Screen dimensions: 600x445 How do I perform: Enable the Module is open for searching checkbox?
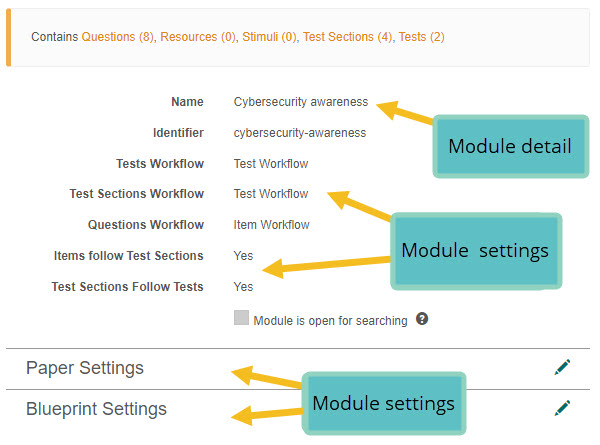point(241,318)
